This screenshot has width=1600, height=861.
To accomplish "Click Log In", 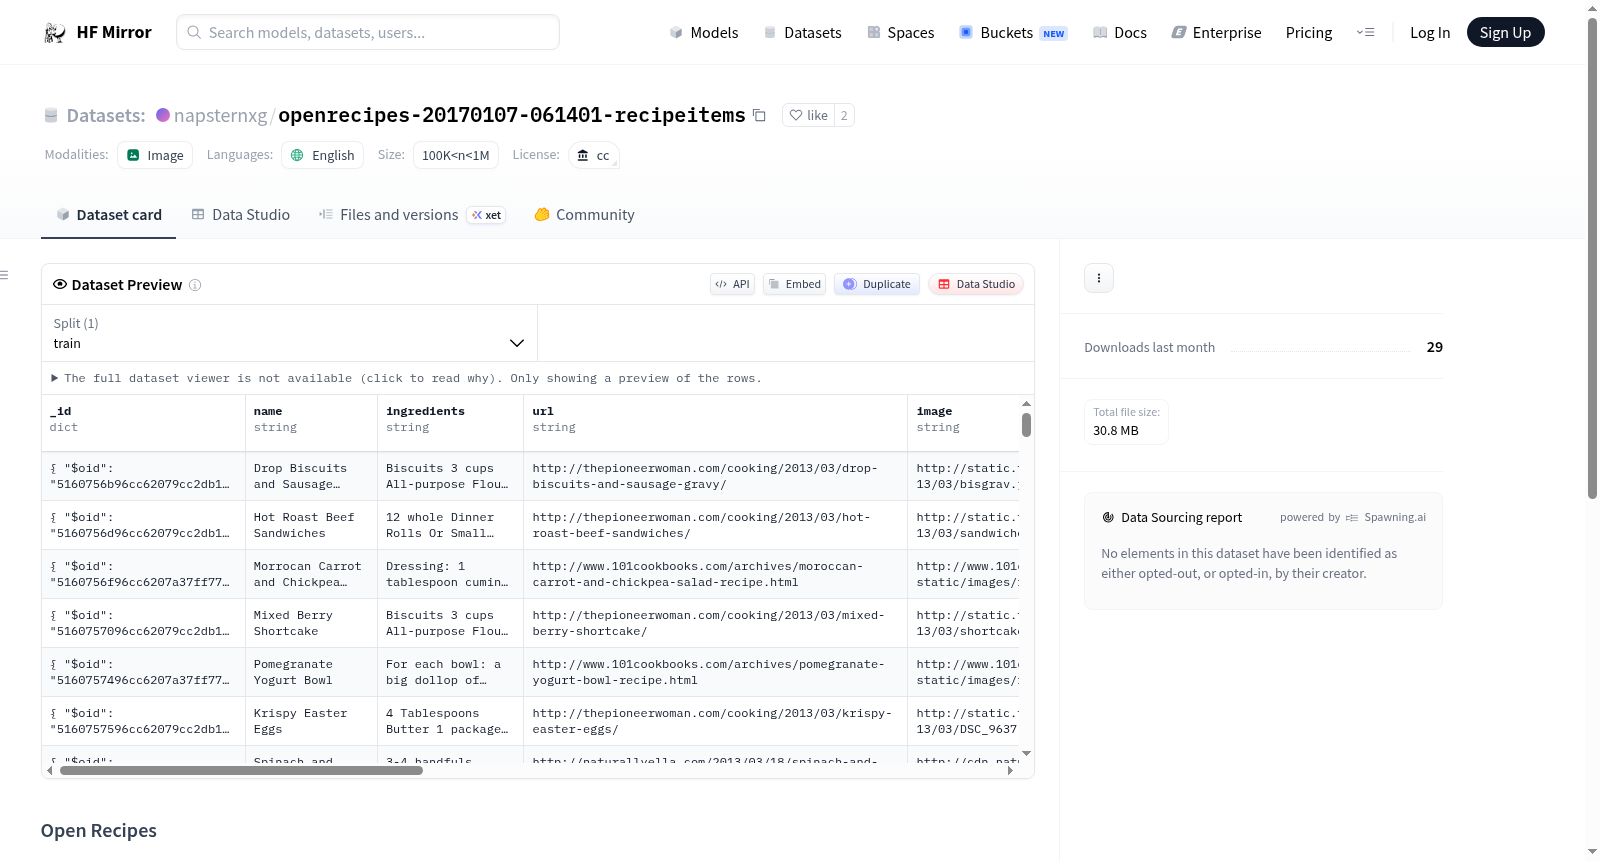I will tap(1430, 32).
